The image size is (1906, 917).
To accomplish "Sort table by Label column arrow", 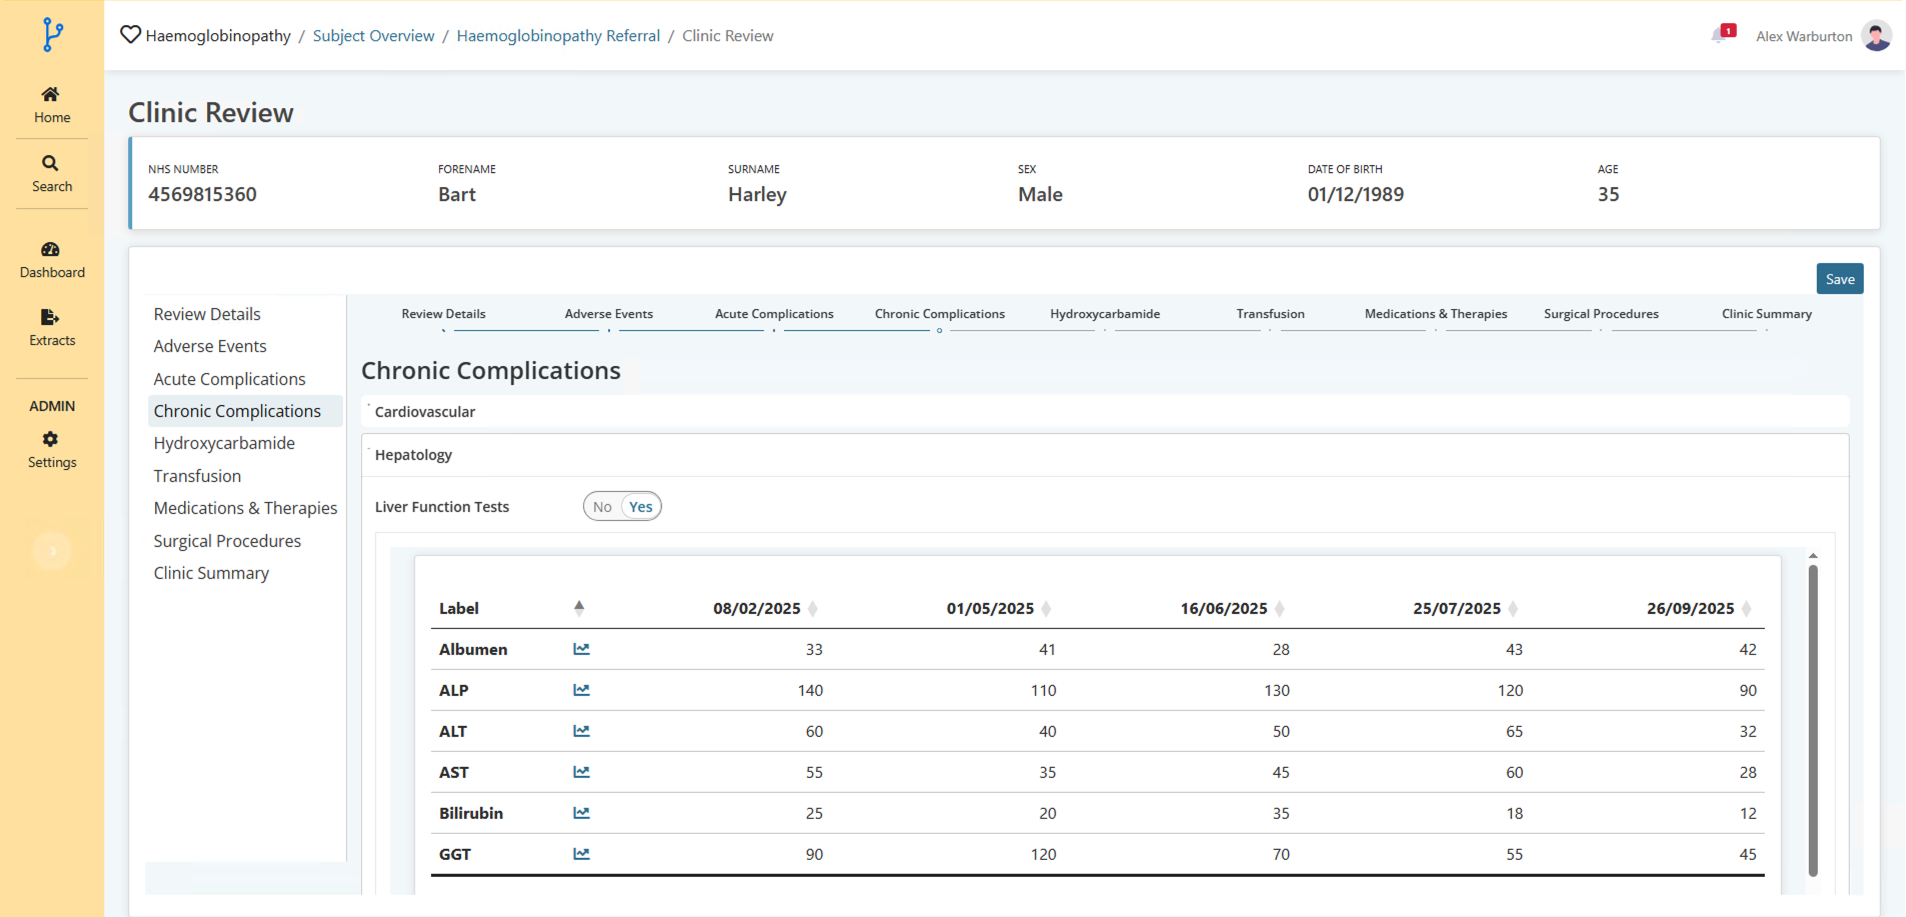I will coord(579,608).
